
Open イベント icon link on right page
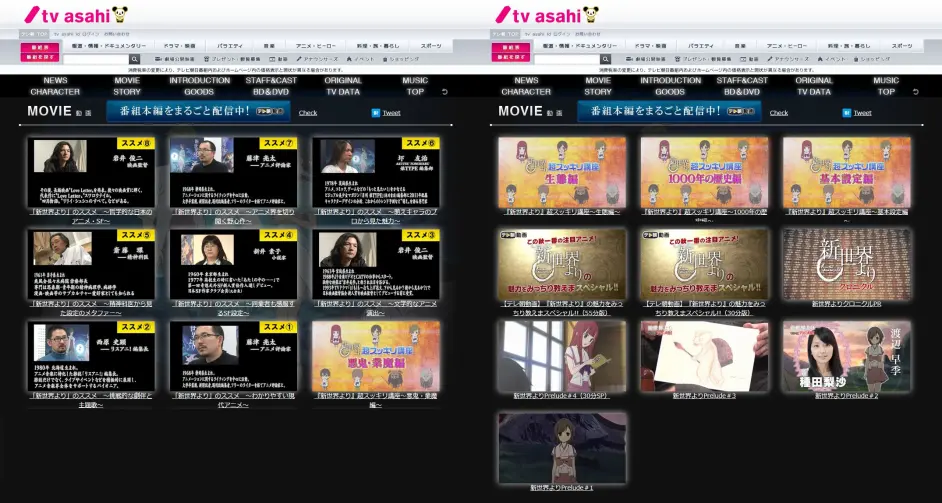click(831, 59)
